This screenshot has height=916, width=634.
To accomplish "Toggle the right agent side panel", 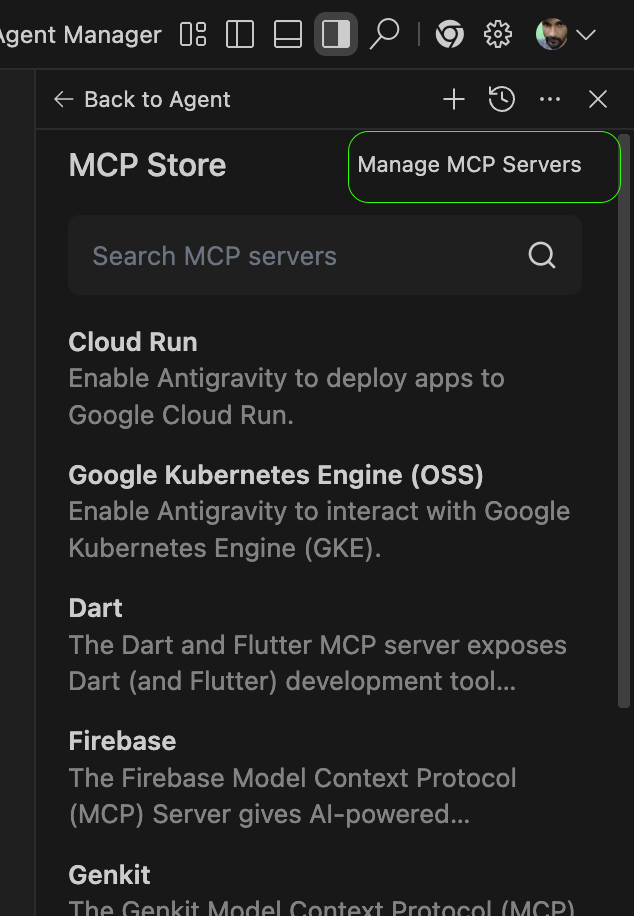I will pyautogui.click(x=336, y=35).
